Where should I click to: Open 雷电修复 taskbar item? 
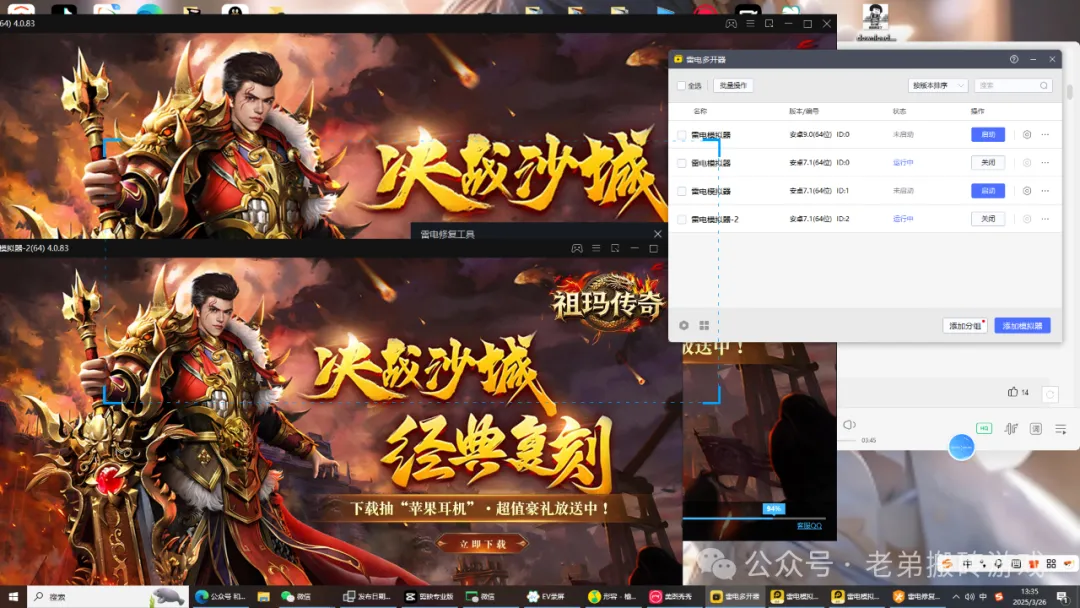click(x=916, y=596)
